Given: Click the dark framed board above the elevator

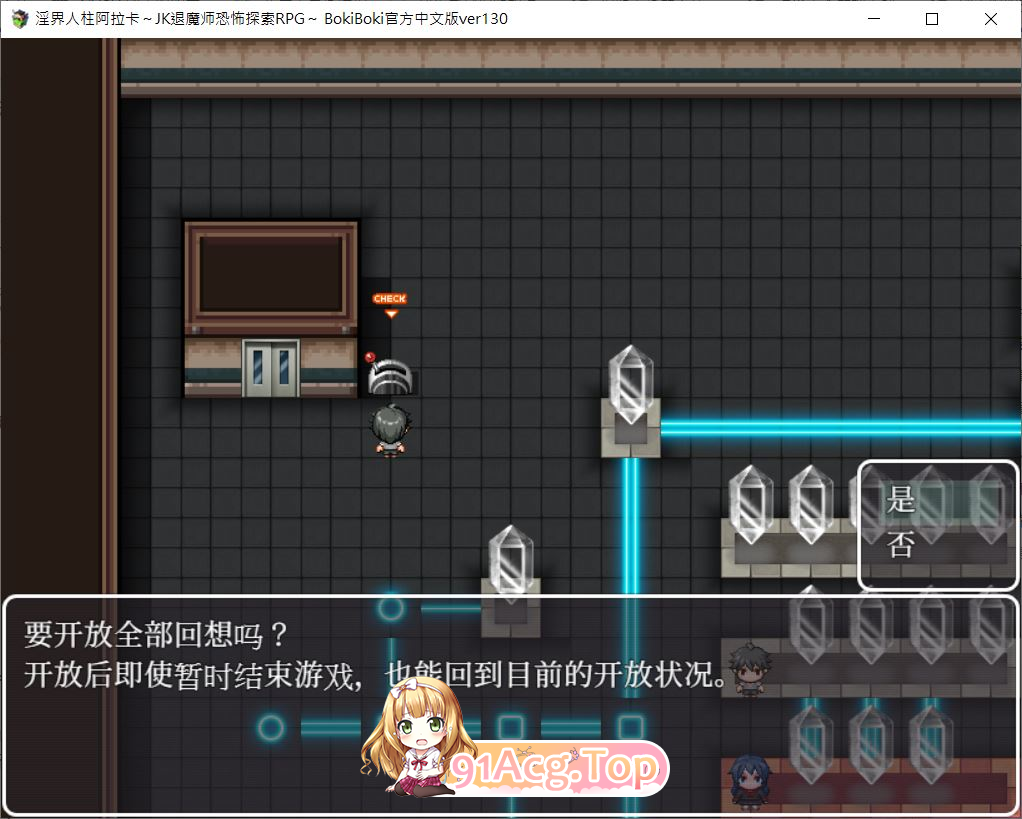Looking at the screenshot, I should 270,275.
